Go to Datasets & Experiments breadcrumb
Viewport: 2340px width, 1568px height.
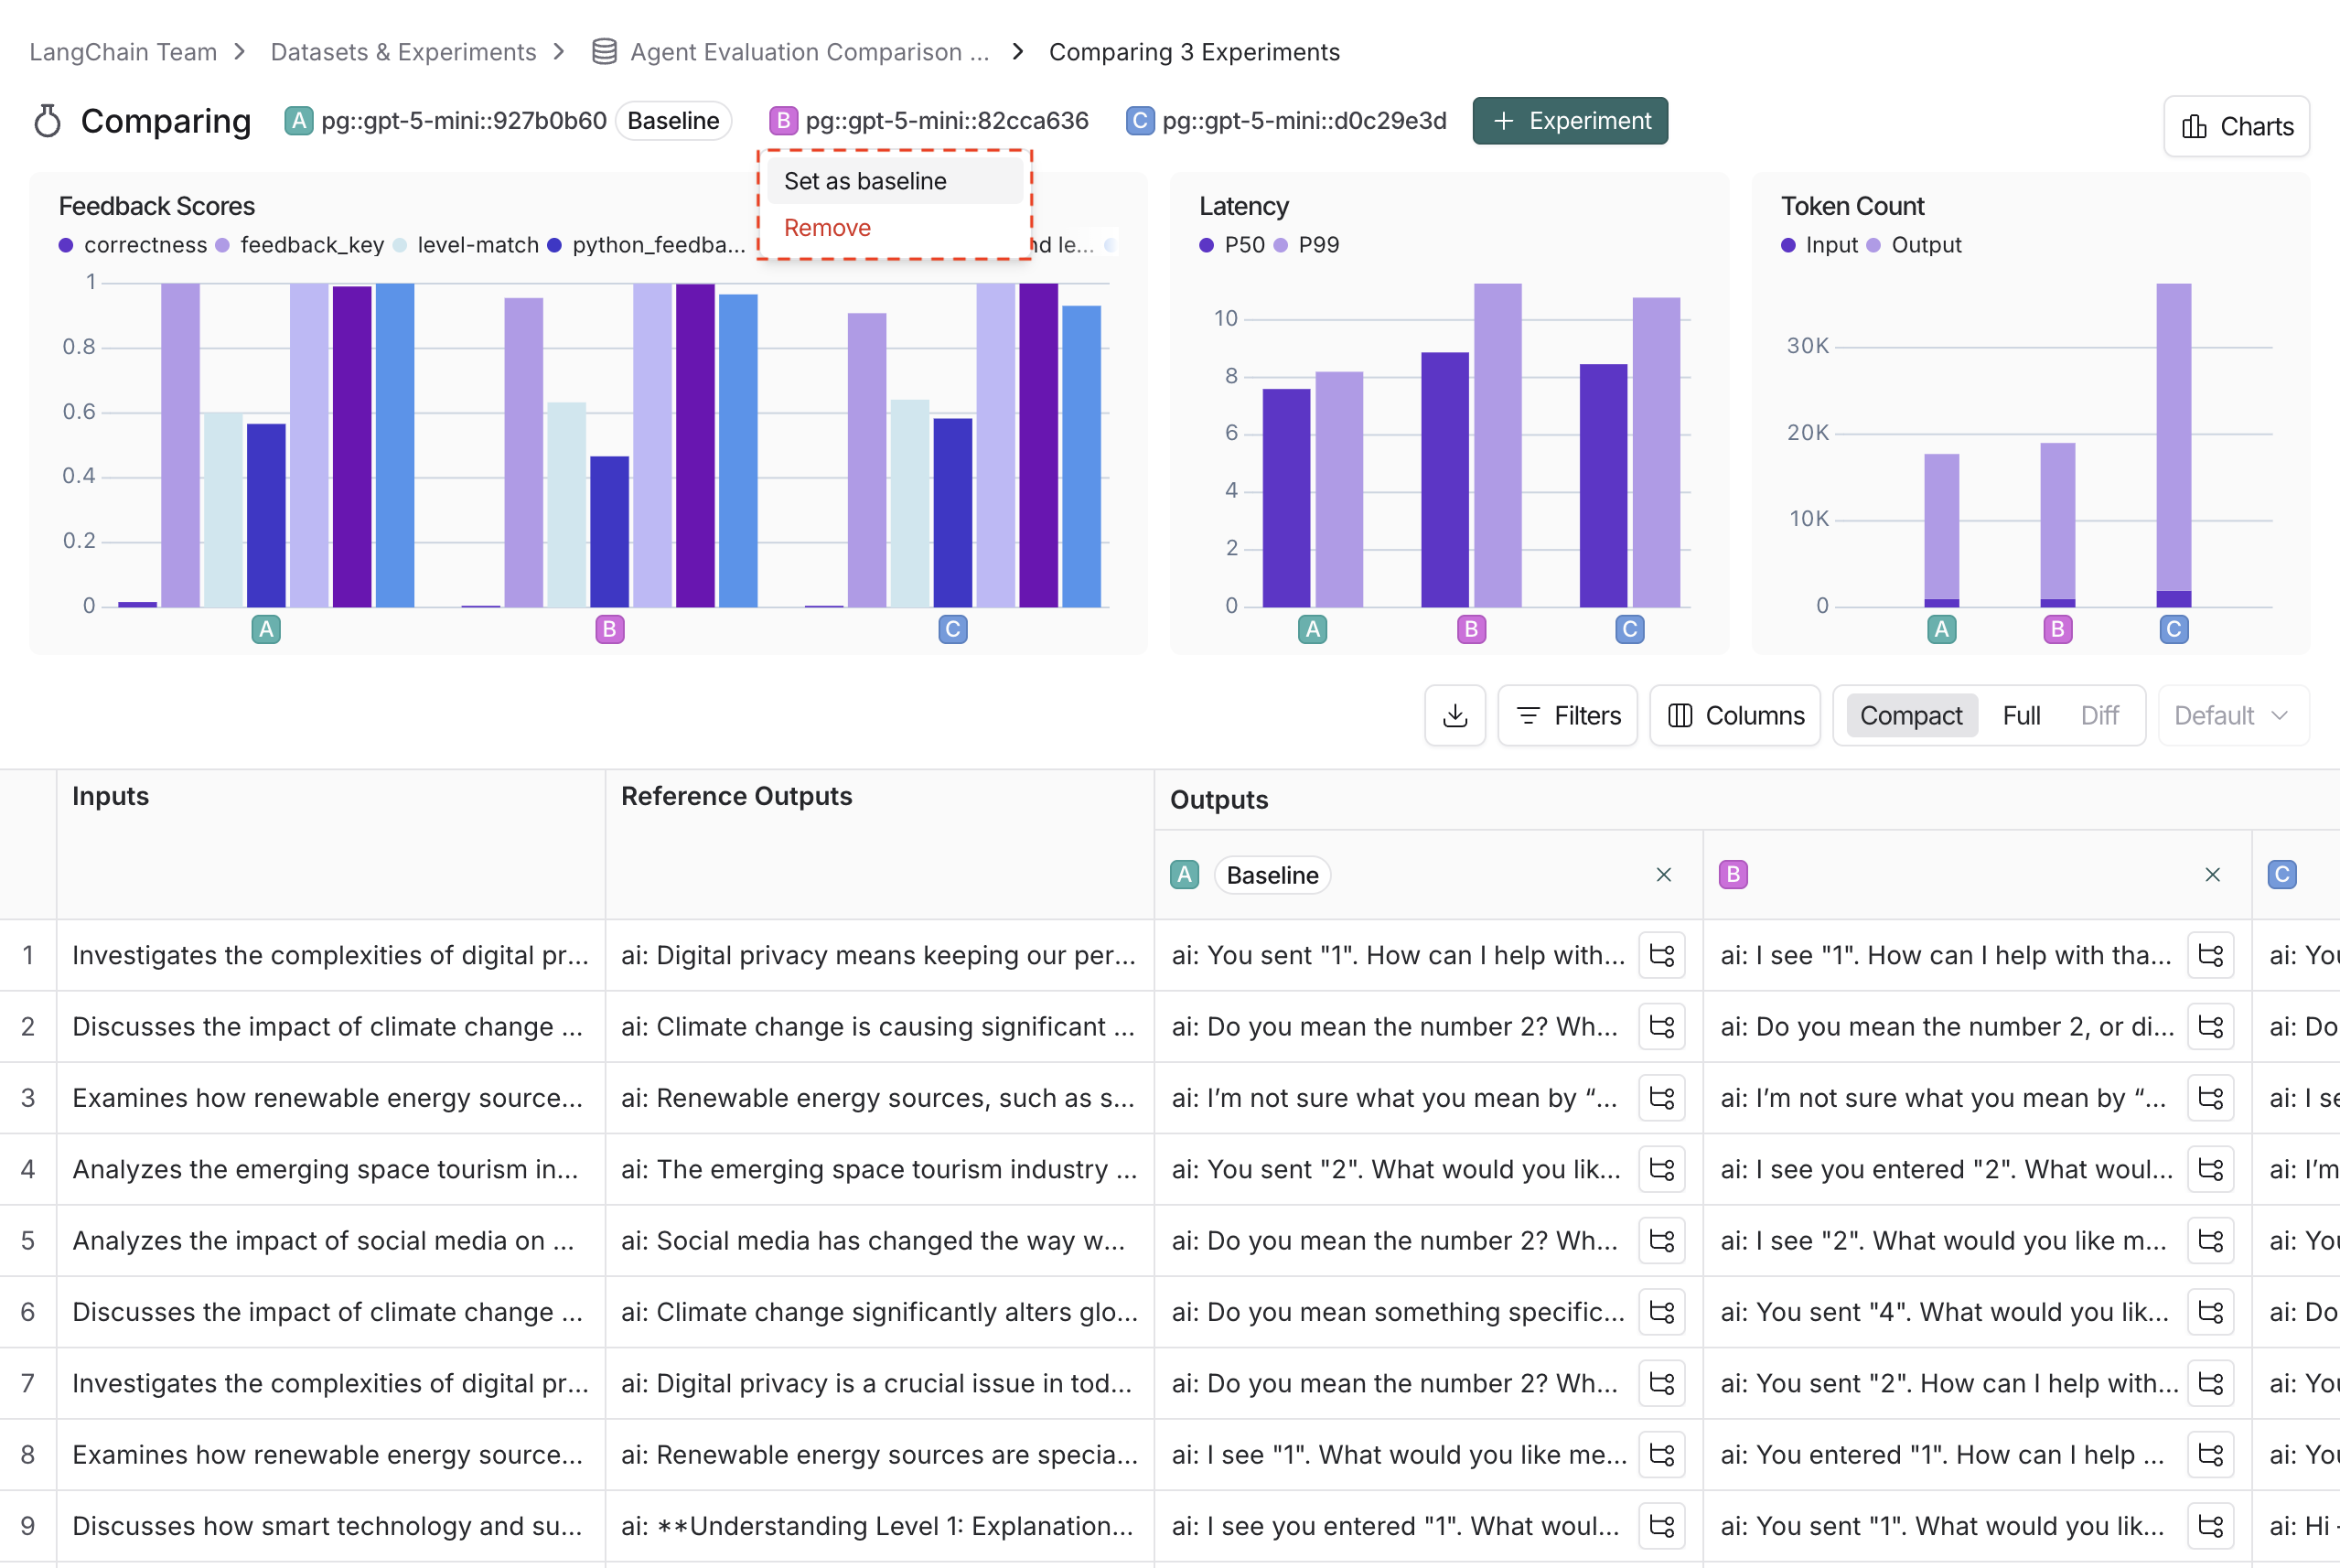[403, 52]
